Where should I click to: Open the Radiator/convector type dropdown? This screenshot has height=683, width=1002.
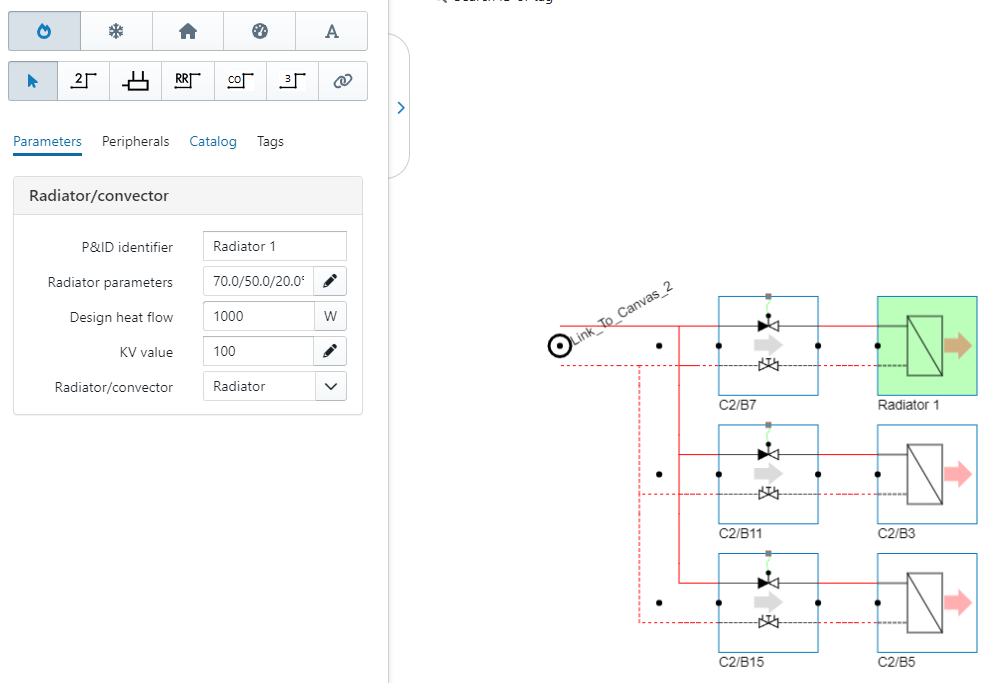(x=330, y=387)
